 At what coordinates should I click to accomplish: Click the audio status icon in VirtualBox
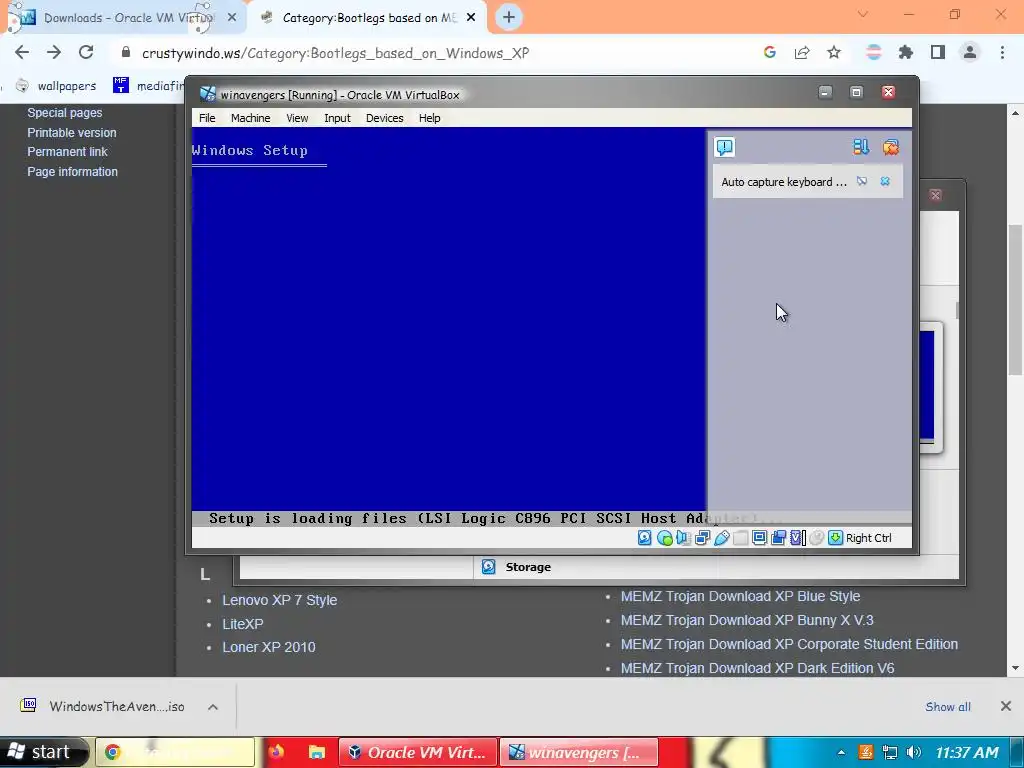(684, 537)
